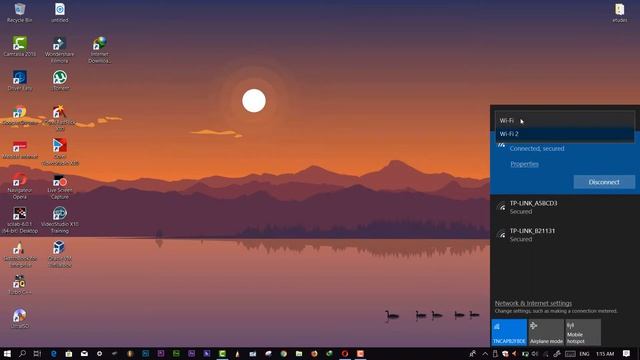
Task: Click the volume icon in the system tray
Action: pyautogui.click(x=535, y=353)
